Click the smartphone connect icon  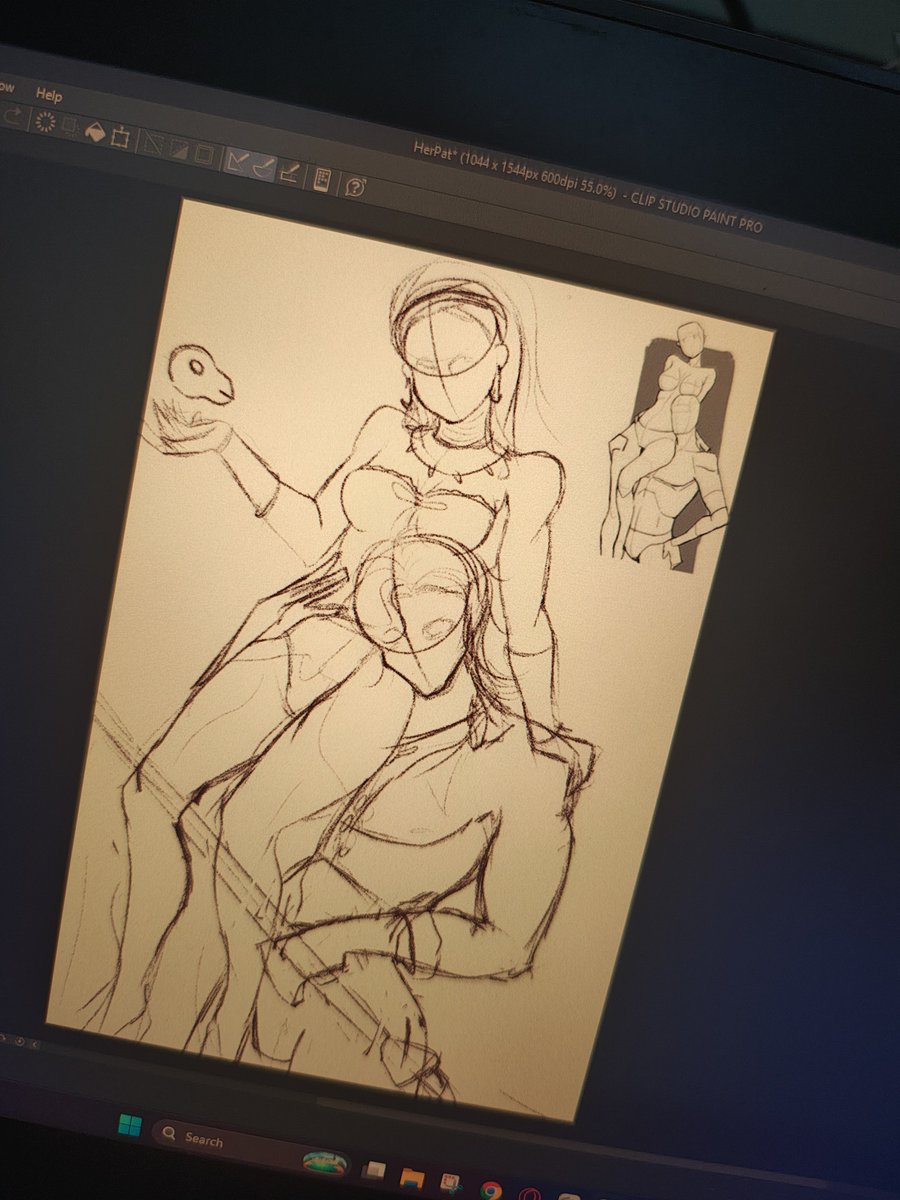click(323, 178)
